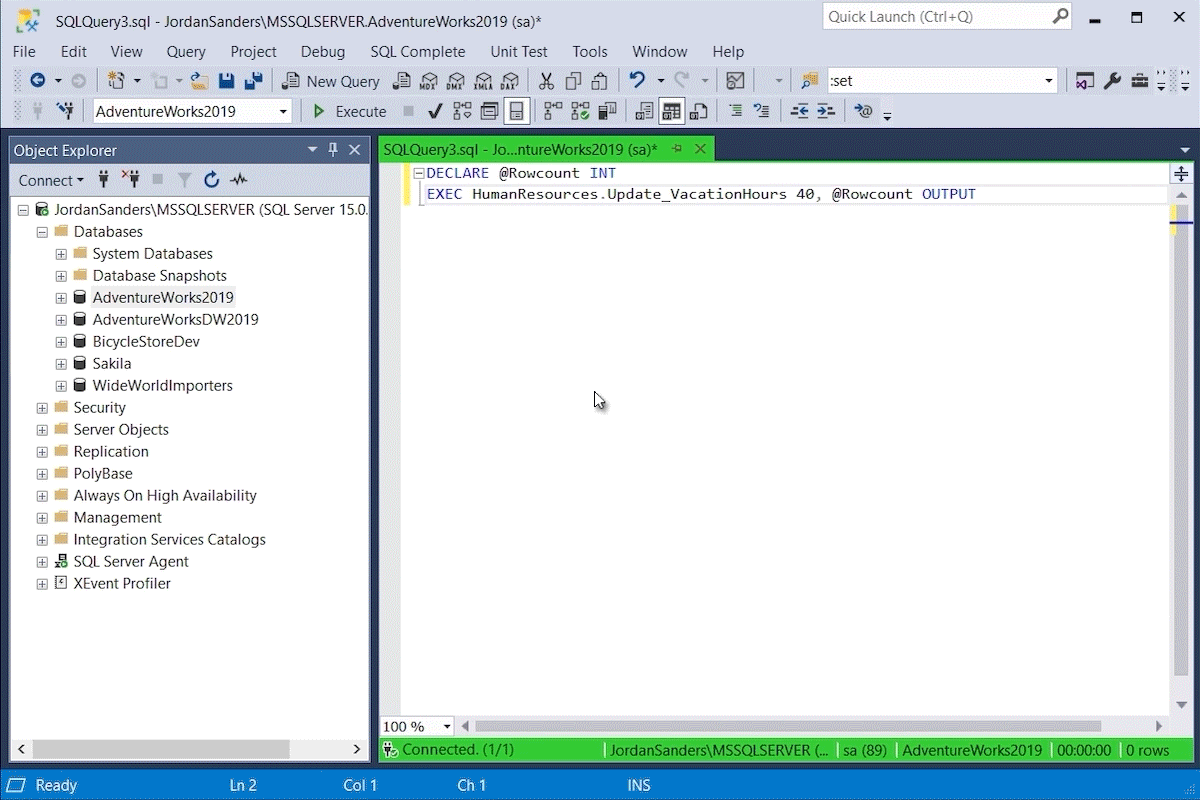Screen dimensions: 1200x800
Task: Open Activity Monitor from Object Explorer toolbar
Action: (238, 180)
